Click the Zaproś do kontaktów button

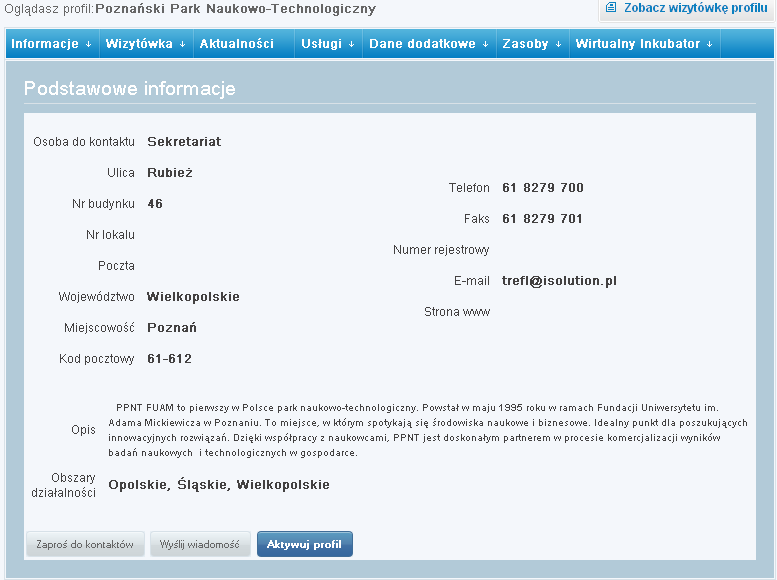85,544
